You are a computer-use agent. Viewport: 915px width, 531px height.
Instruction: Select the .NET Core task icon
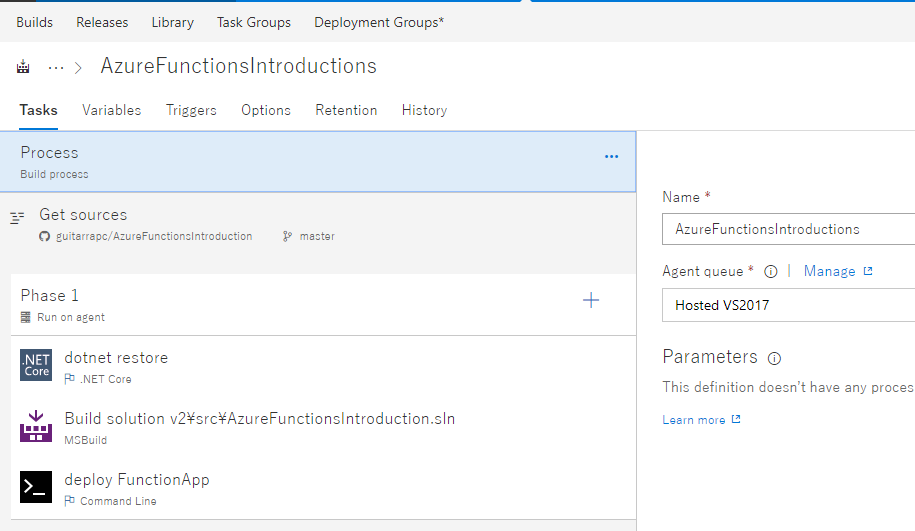coord(36,365)
